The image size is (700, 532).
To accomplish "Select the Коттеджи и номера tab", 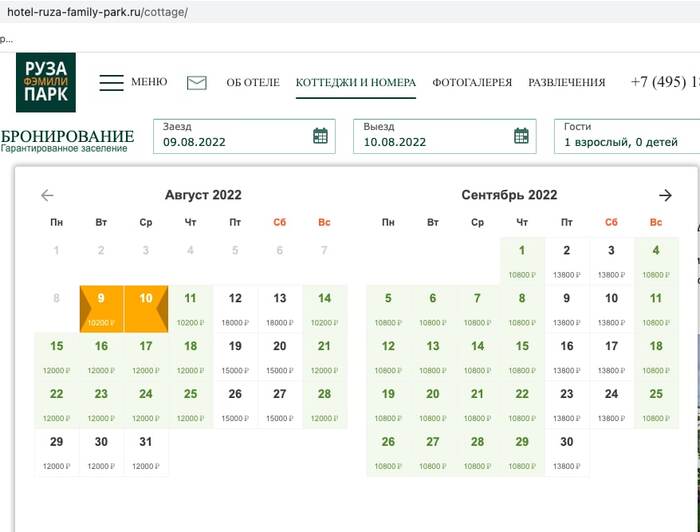I will click(356, 83).
